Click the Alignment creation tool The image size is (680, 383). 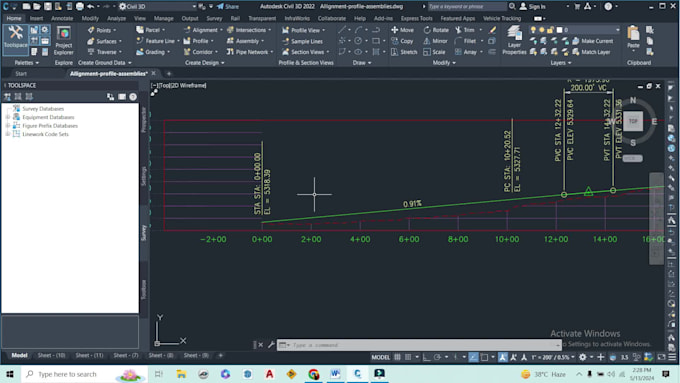(x=203, y=30)
